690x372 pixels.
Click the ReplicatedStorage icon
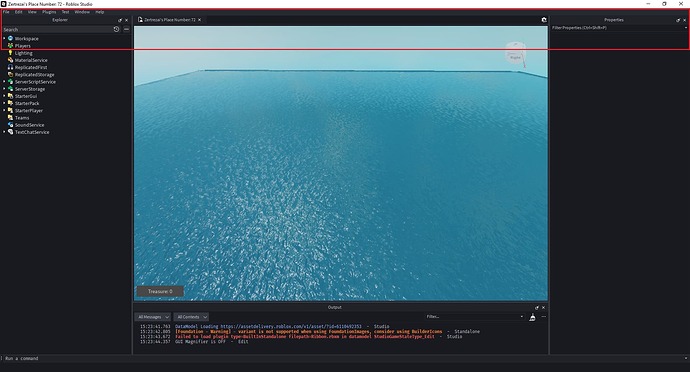[x=11, y=74]
